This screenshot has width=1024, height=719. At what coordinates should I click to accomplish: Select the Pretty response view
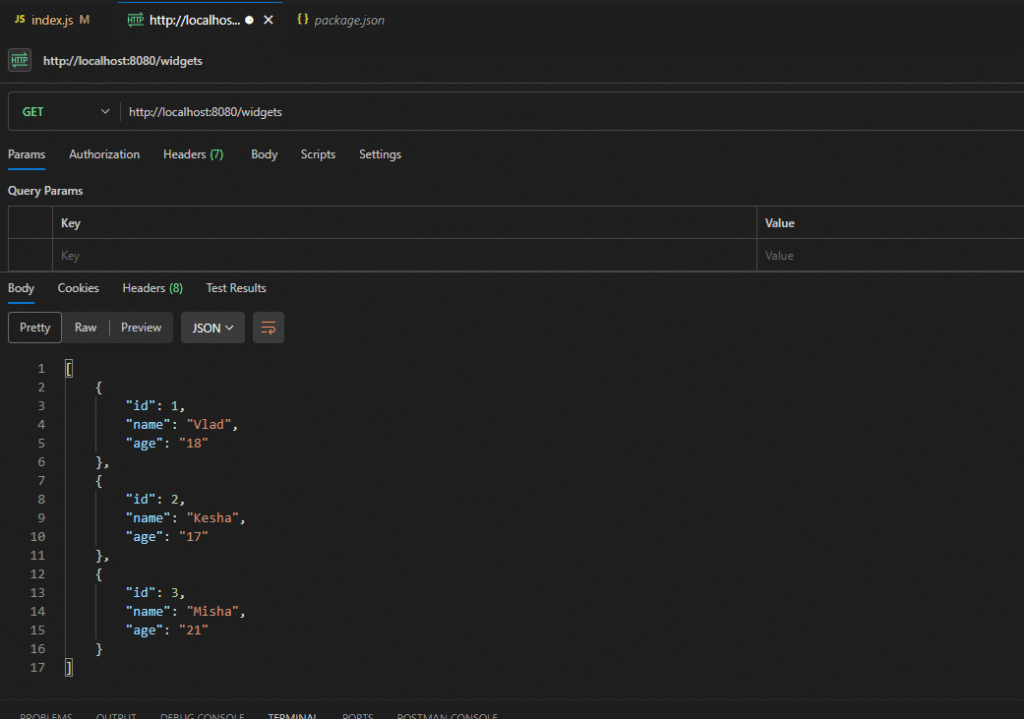tap(35, 328)
